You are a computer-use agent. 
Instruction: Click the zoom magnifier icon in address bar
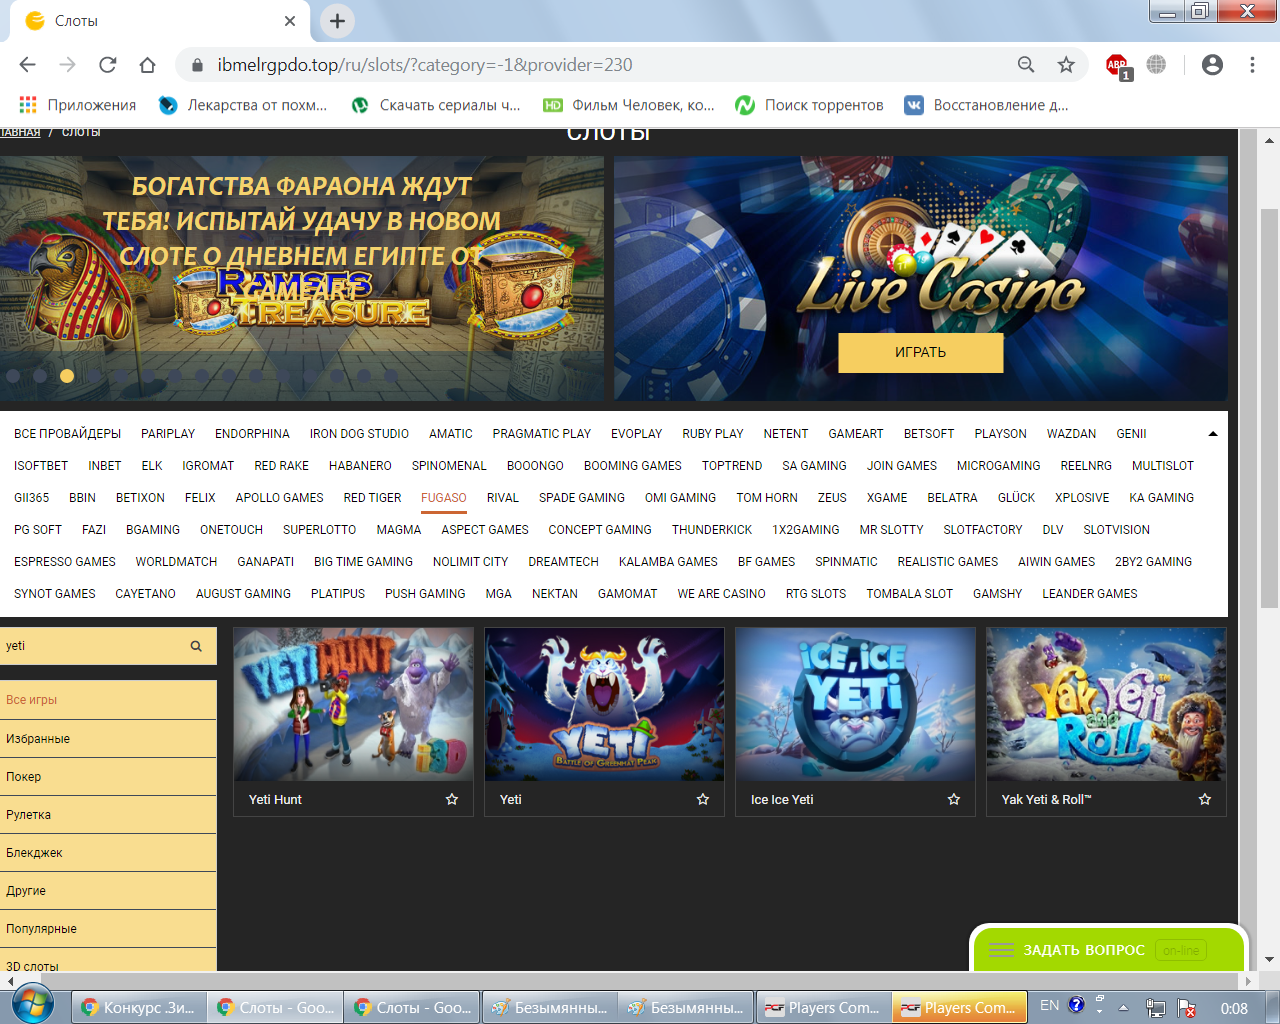point(1026,65)
